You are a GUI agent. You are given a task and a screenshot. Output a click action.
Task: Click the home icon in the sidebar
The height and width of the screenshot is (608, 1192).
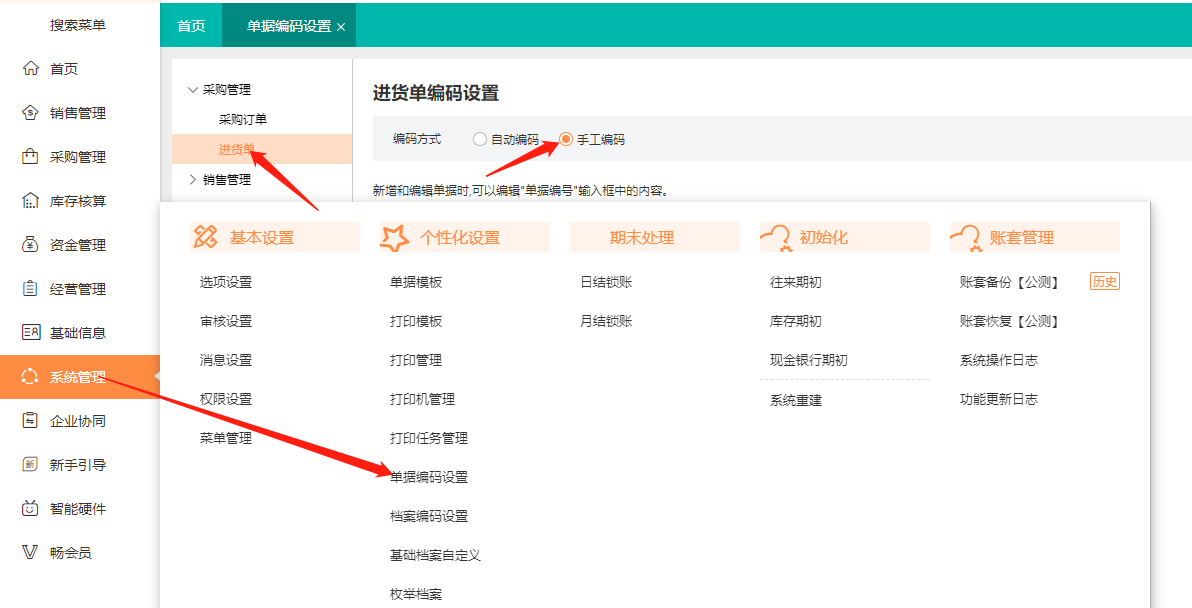(x=30, y=69)
